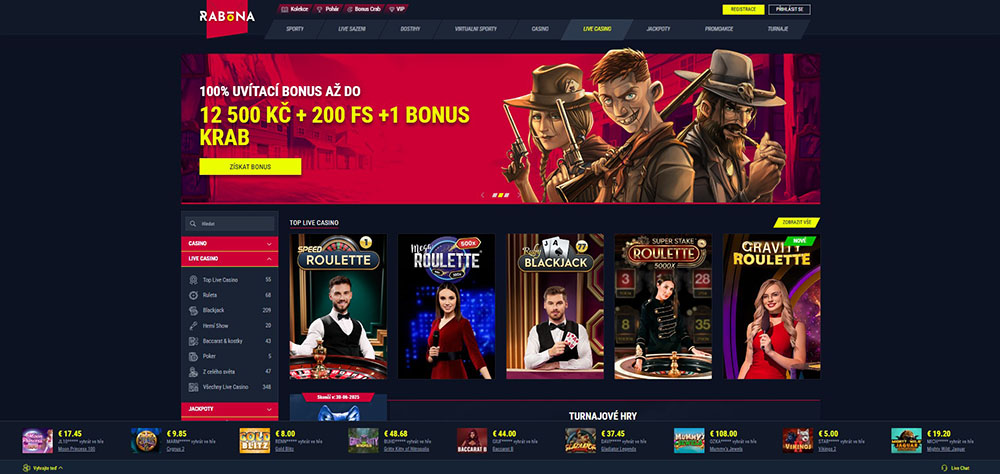The width and height of the screenshot is (1000, 474).
Task: Expand the Vyhrajte teď winners bar
Action: [43, 468]
